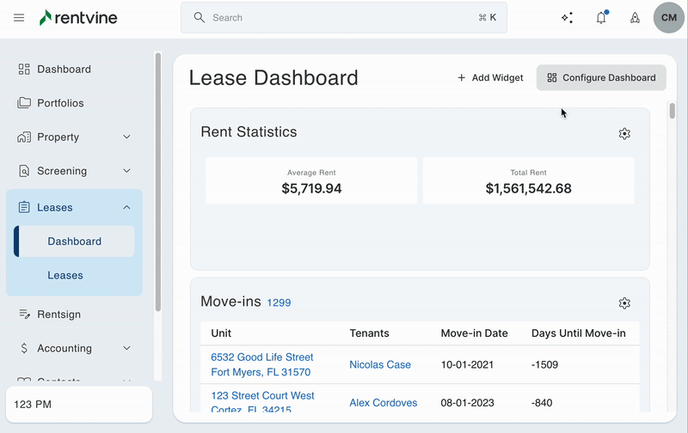Viewport: 688px width, 433px height.
Task: Click the CM user avatar
Action: click(669, 18)
